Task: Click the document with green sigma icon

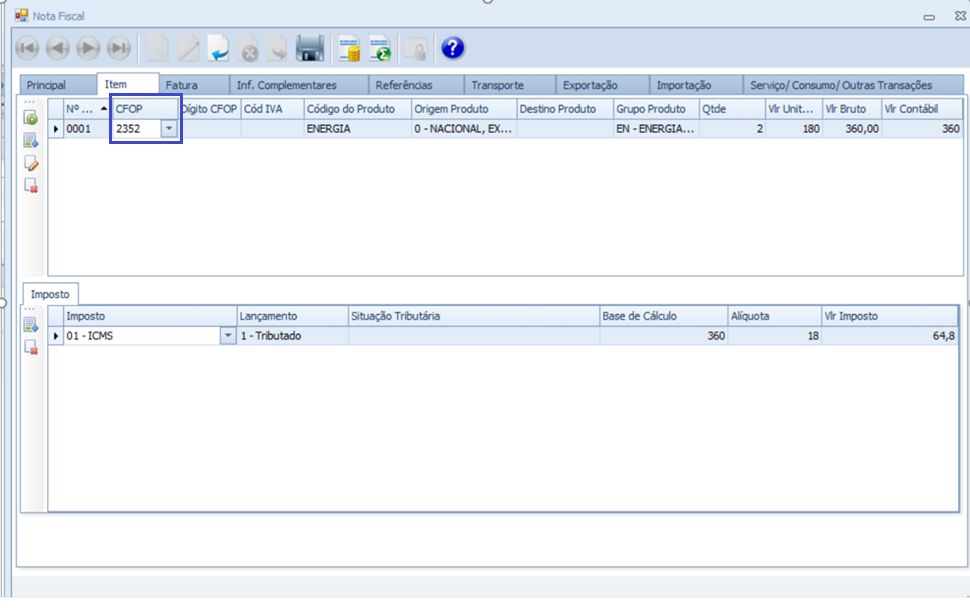Action: (x=380, y=48)
